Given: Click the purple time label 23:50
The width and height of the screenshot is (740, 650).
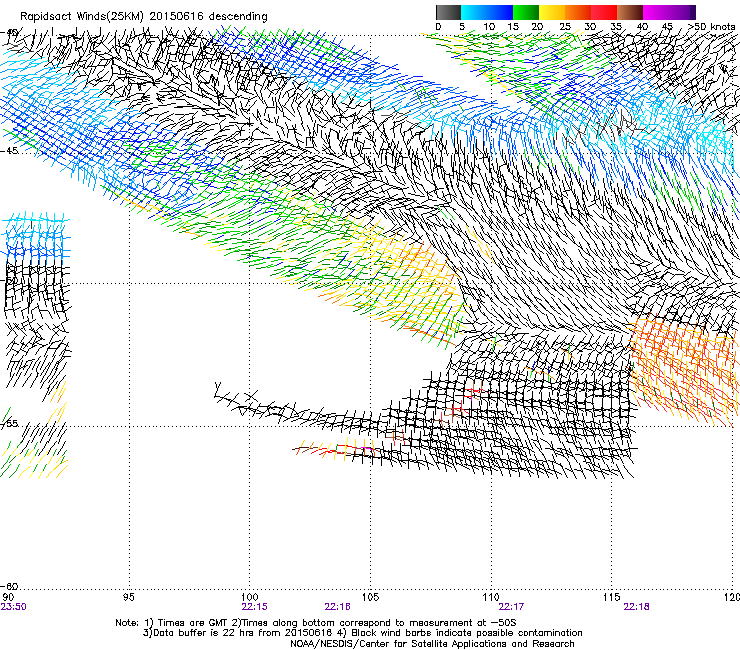Looking at the screenshot, I should pos(13,607).
